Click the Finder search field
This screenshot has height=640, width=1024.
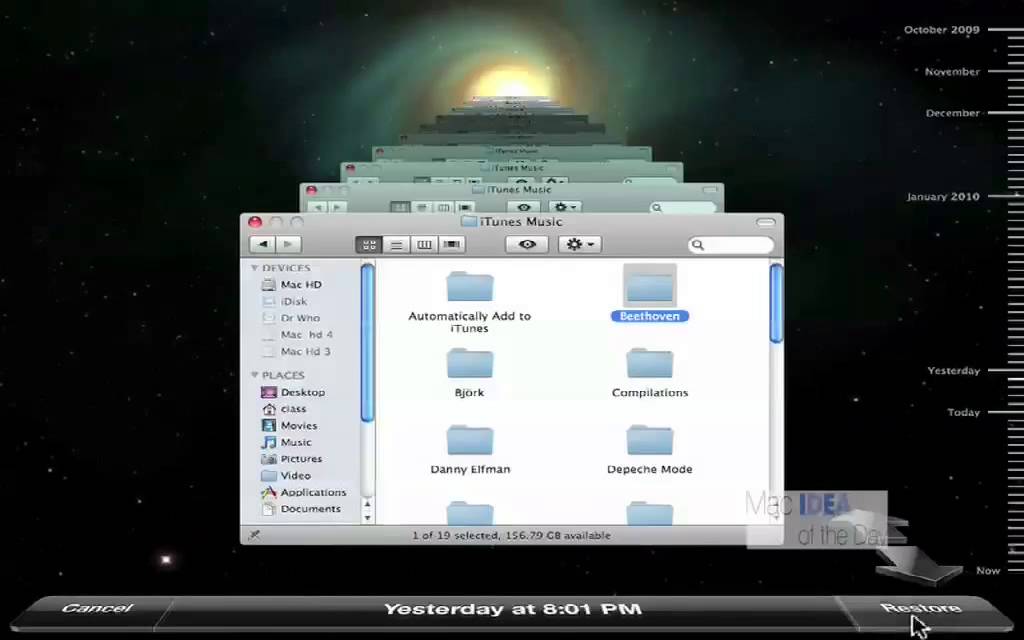coord(731,245)
